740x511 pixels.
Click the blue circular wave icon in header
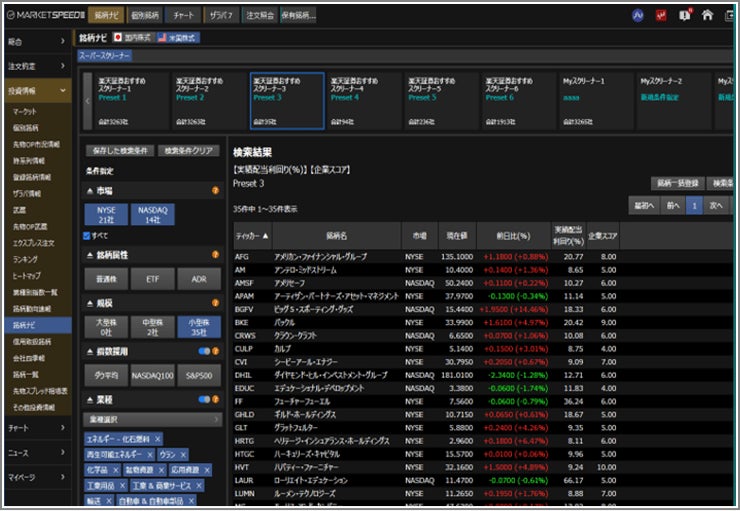(x=638, y=15)
